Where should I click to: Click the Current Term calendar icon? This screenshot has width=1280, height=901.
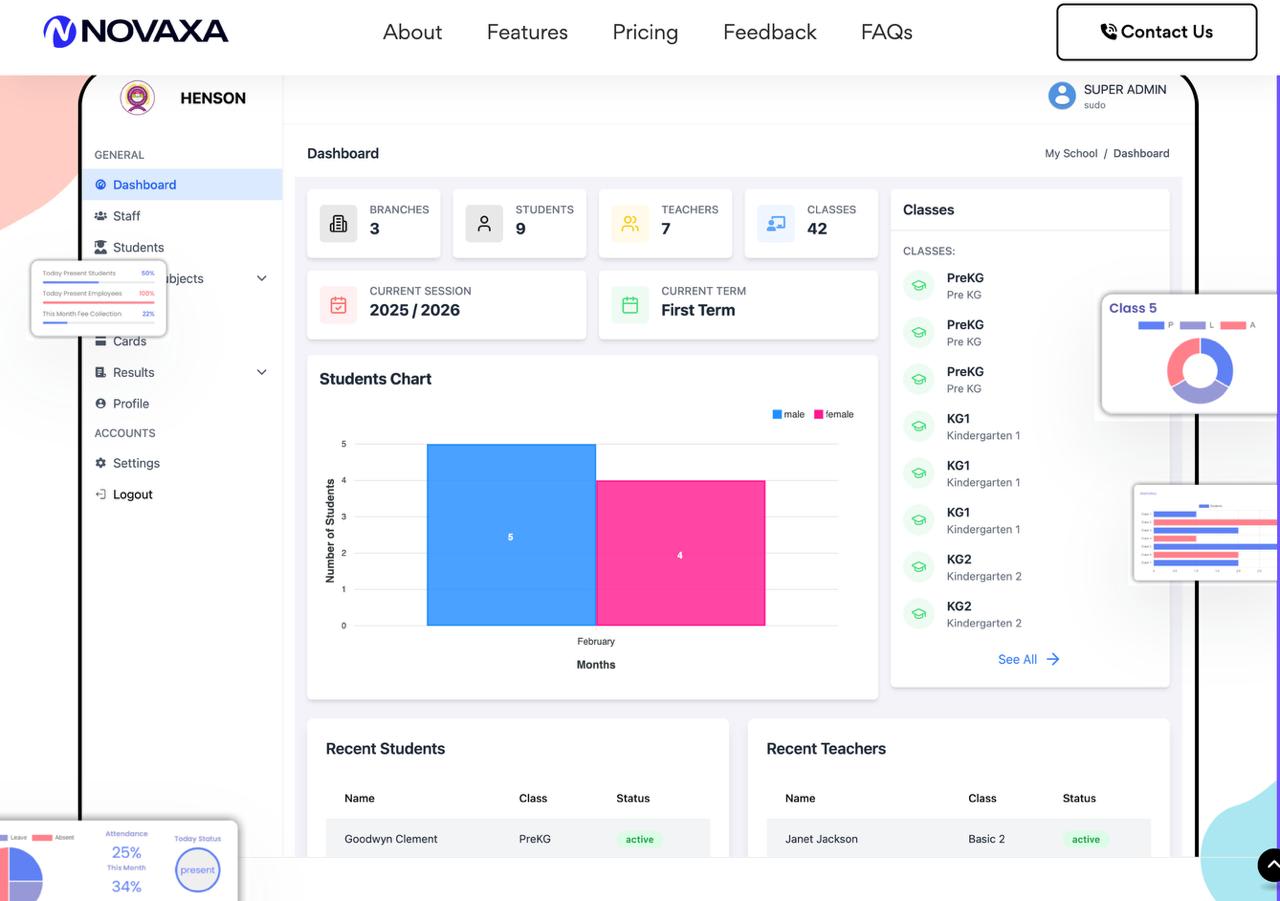[630, 305]
